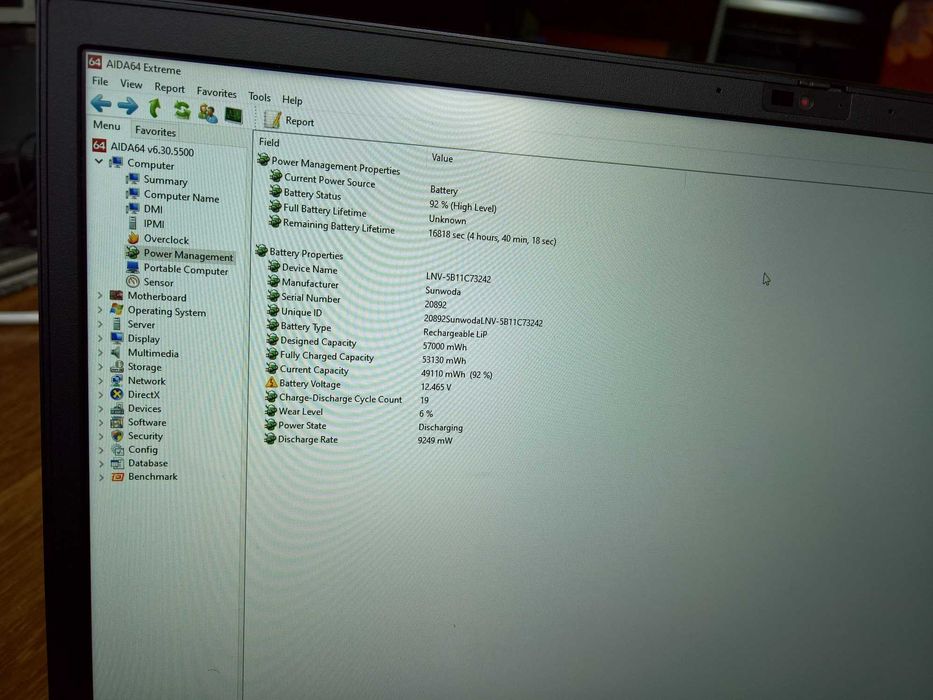Image resolution: width=933 pixels, height=700 pixels.
Task: Click the green monitor diagnostics toolbar icon
Action: (x=233, y=114)
